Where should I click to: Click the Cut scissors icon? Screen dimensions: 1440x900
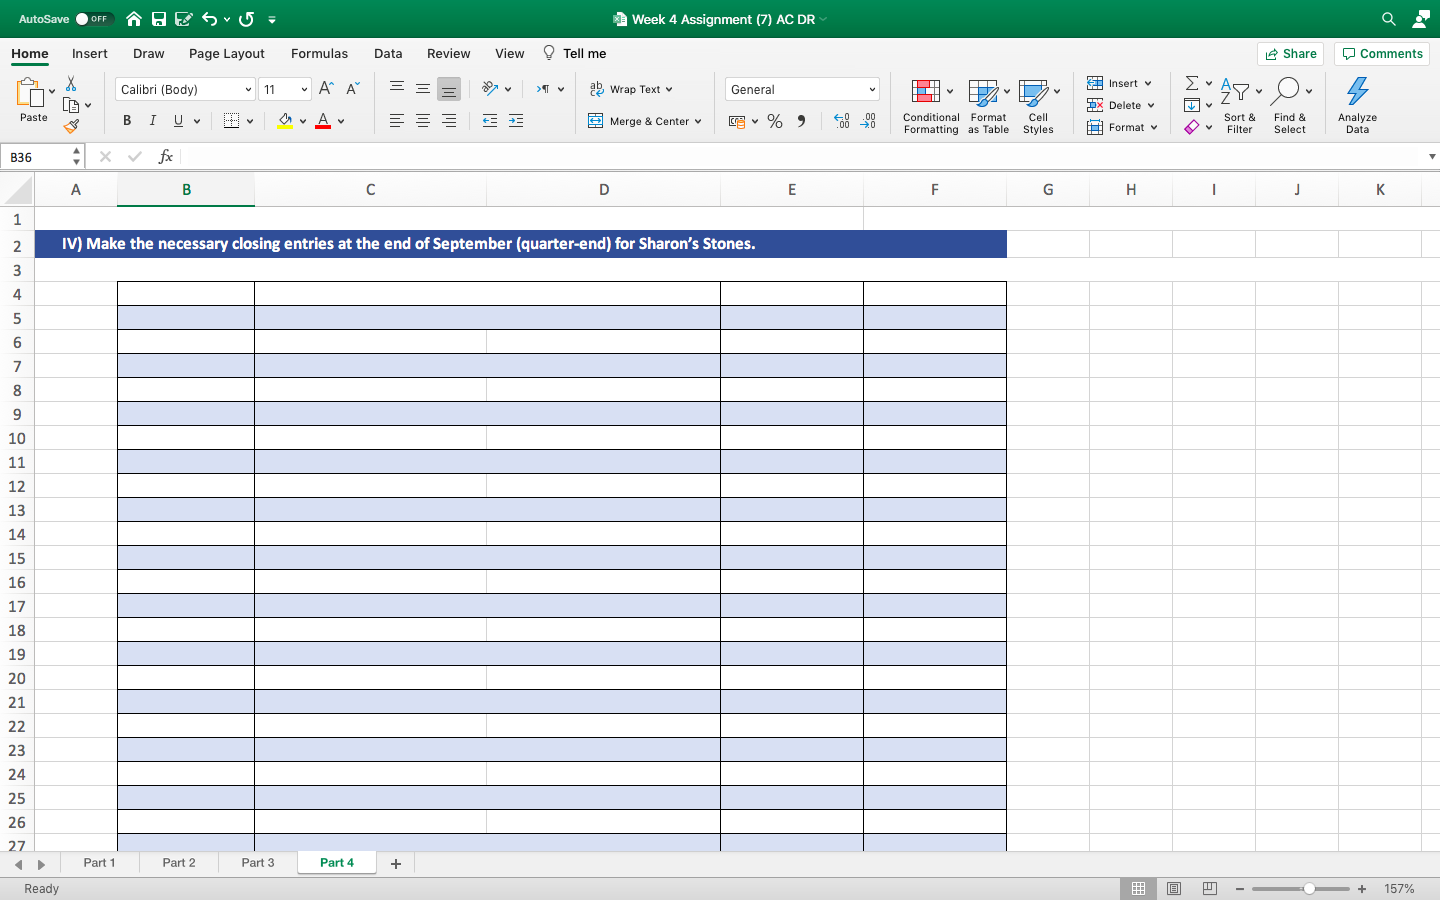(71, 84)
